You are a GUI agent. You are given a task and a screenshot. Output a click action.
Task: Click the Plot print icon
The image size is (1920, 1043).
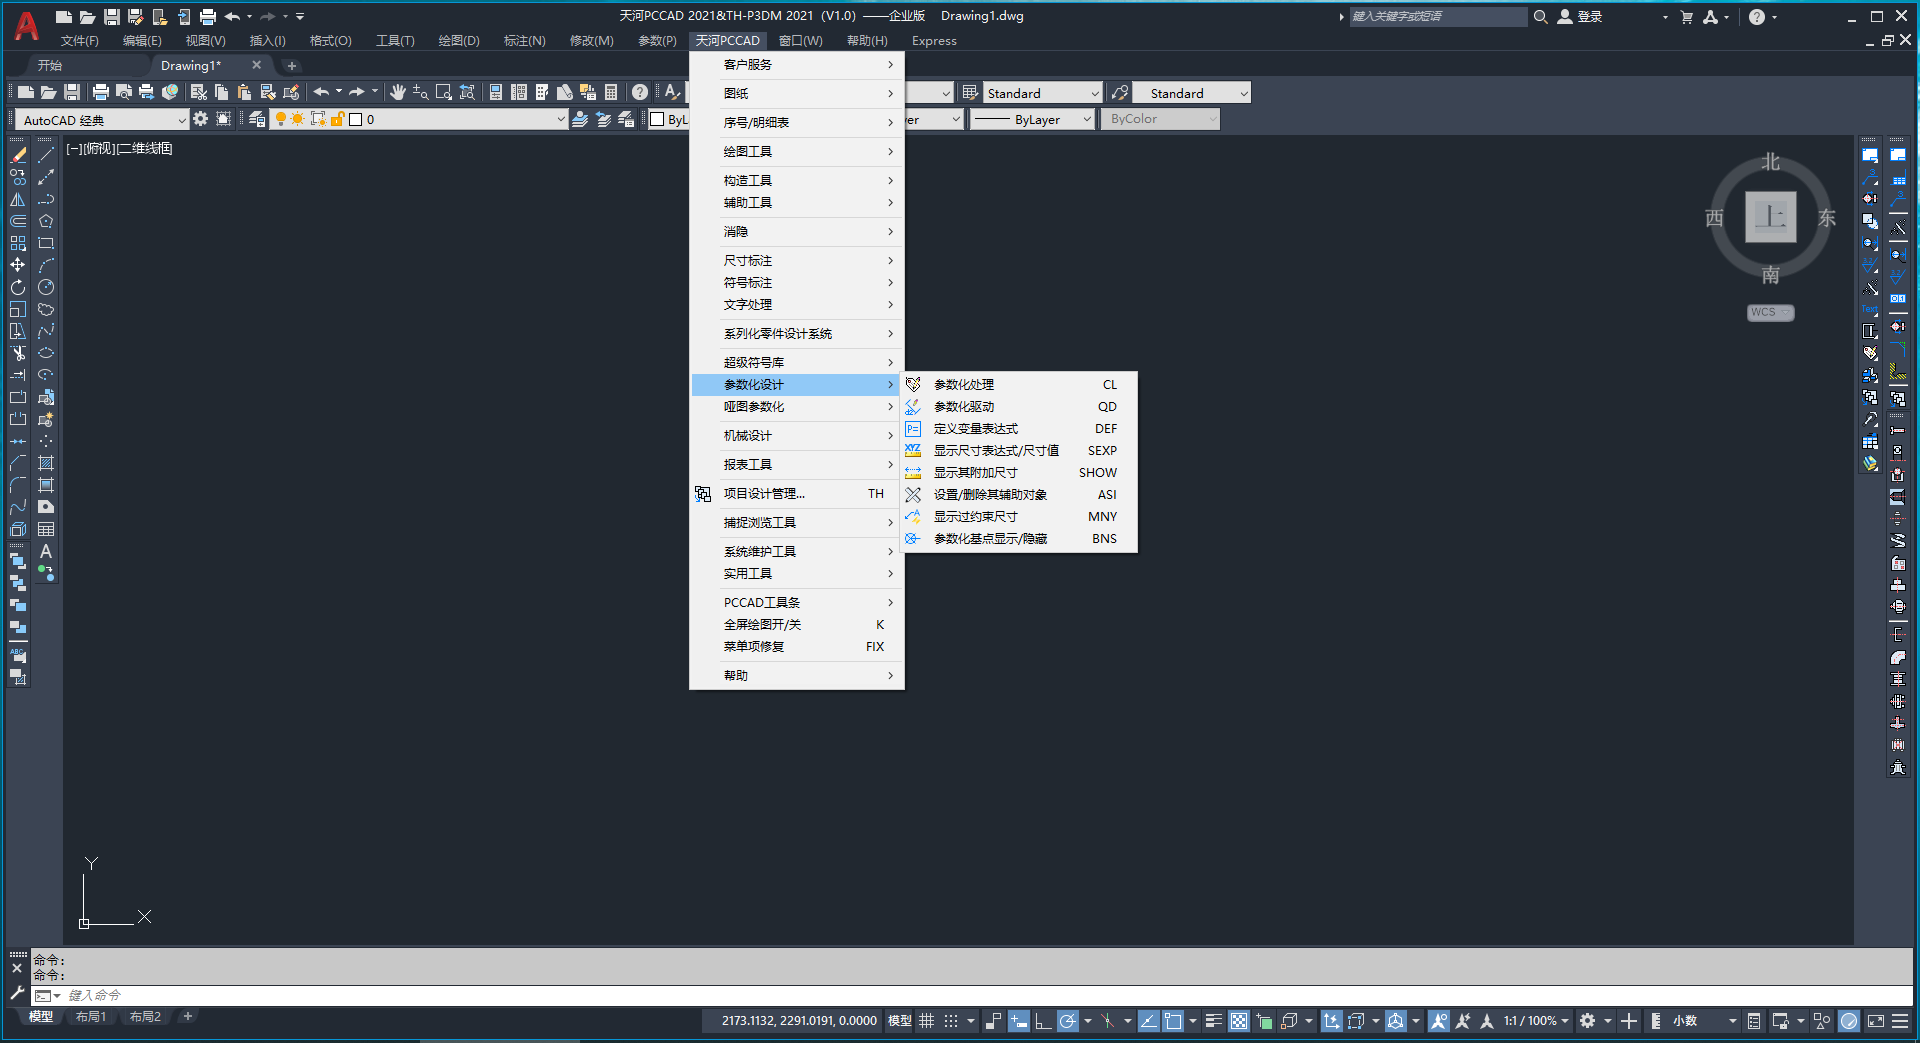coord(100,92)
